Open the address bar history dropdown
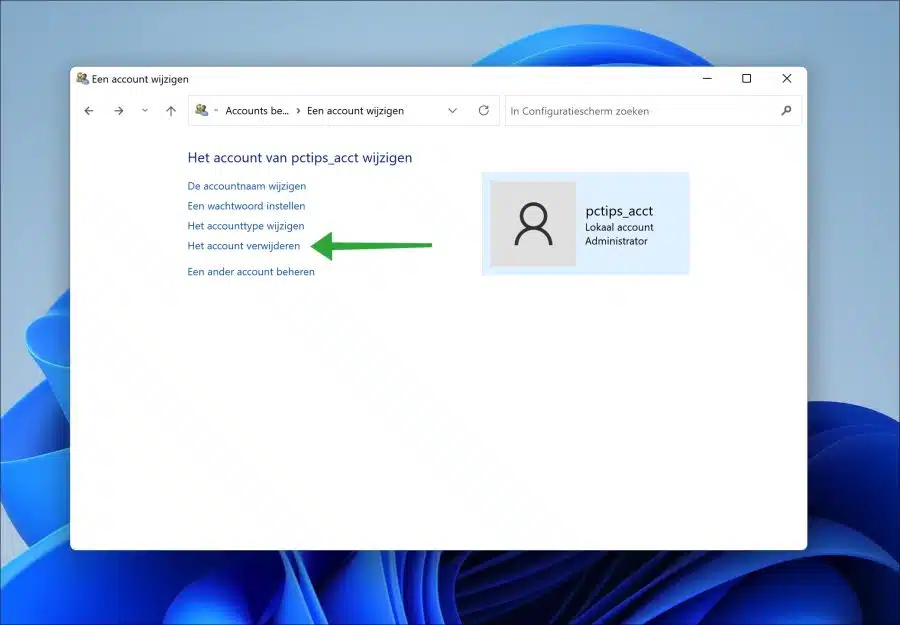Screen dimensions: 900x625 452,111
